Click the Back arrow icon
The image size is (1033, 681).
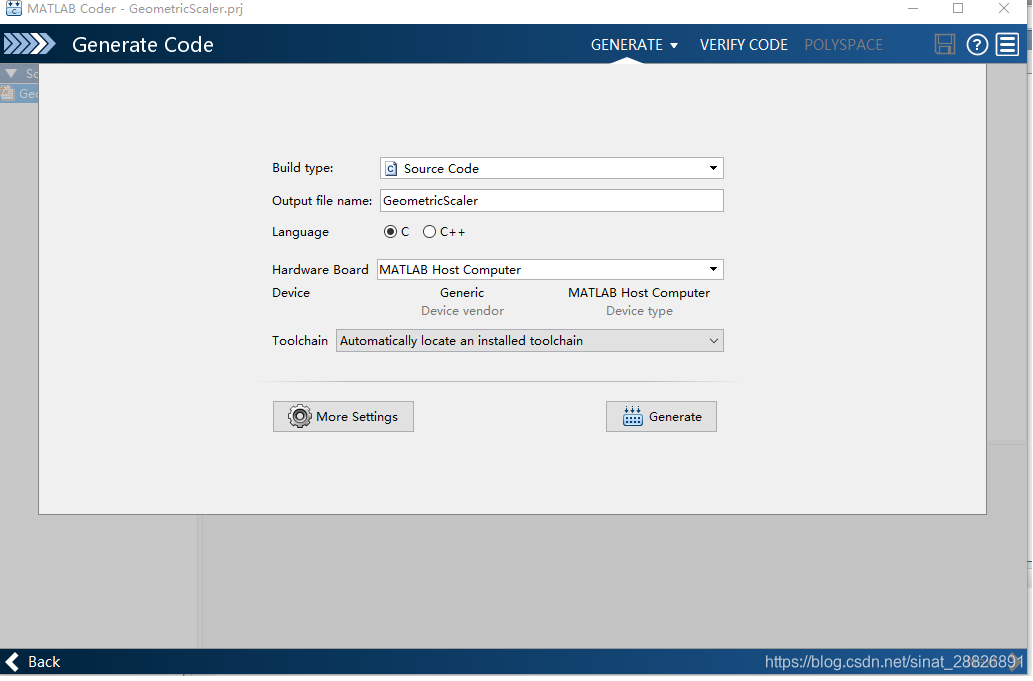[x=12, y=662]
